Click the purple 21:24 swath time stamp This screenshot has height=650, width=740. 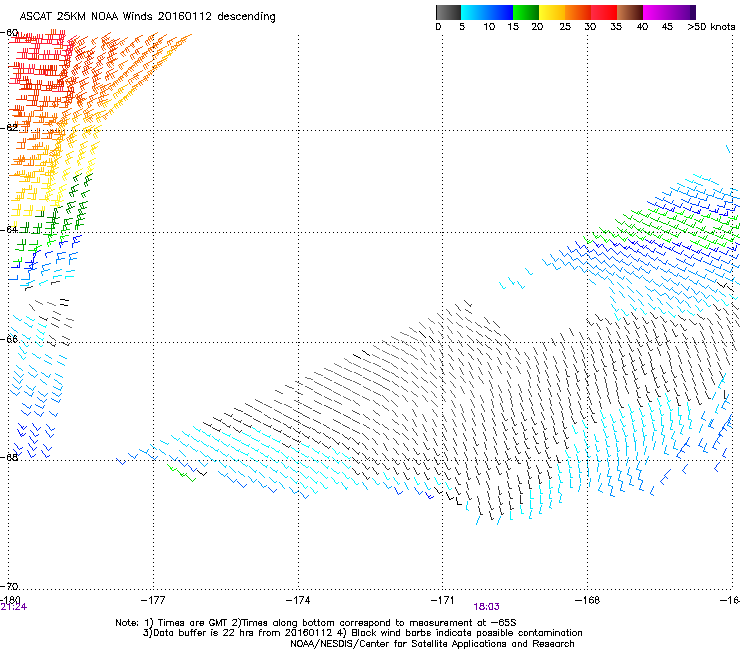[x=14, y=607]
